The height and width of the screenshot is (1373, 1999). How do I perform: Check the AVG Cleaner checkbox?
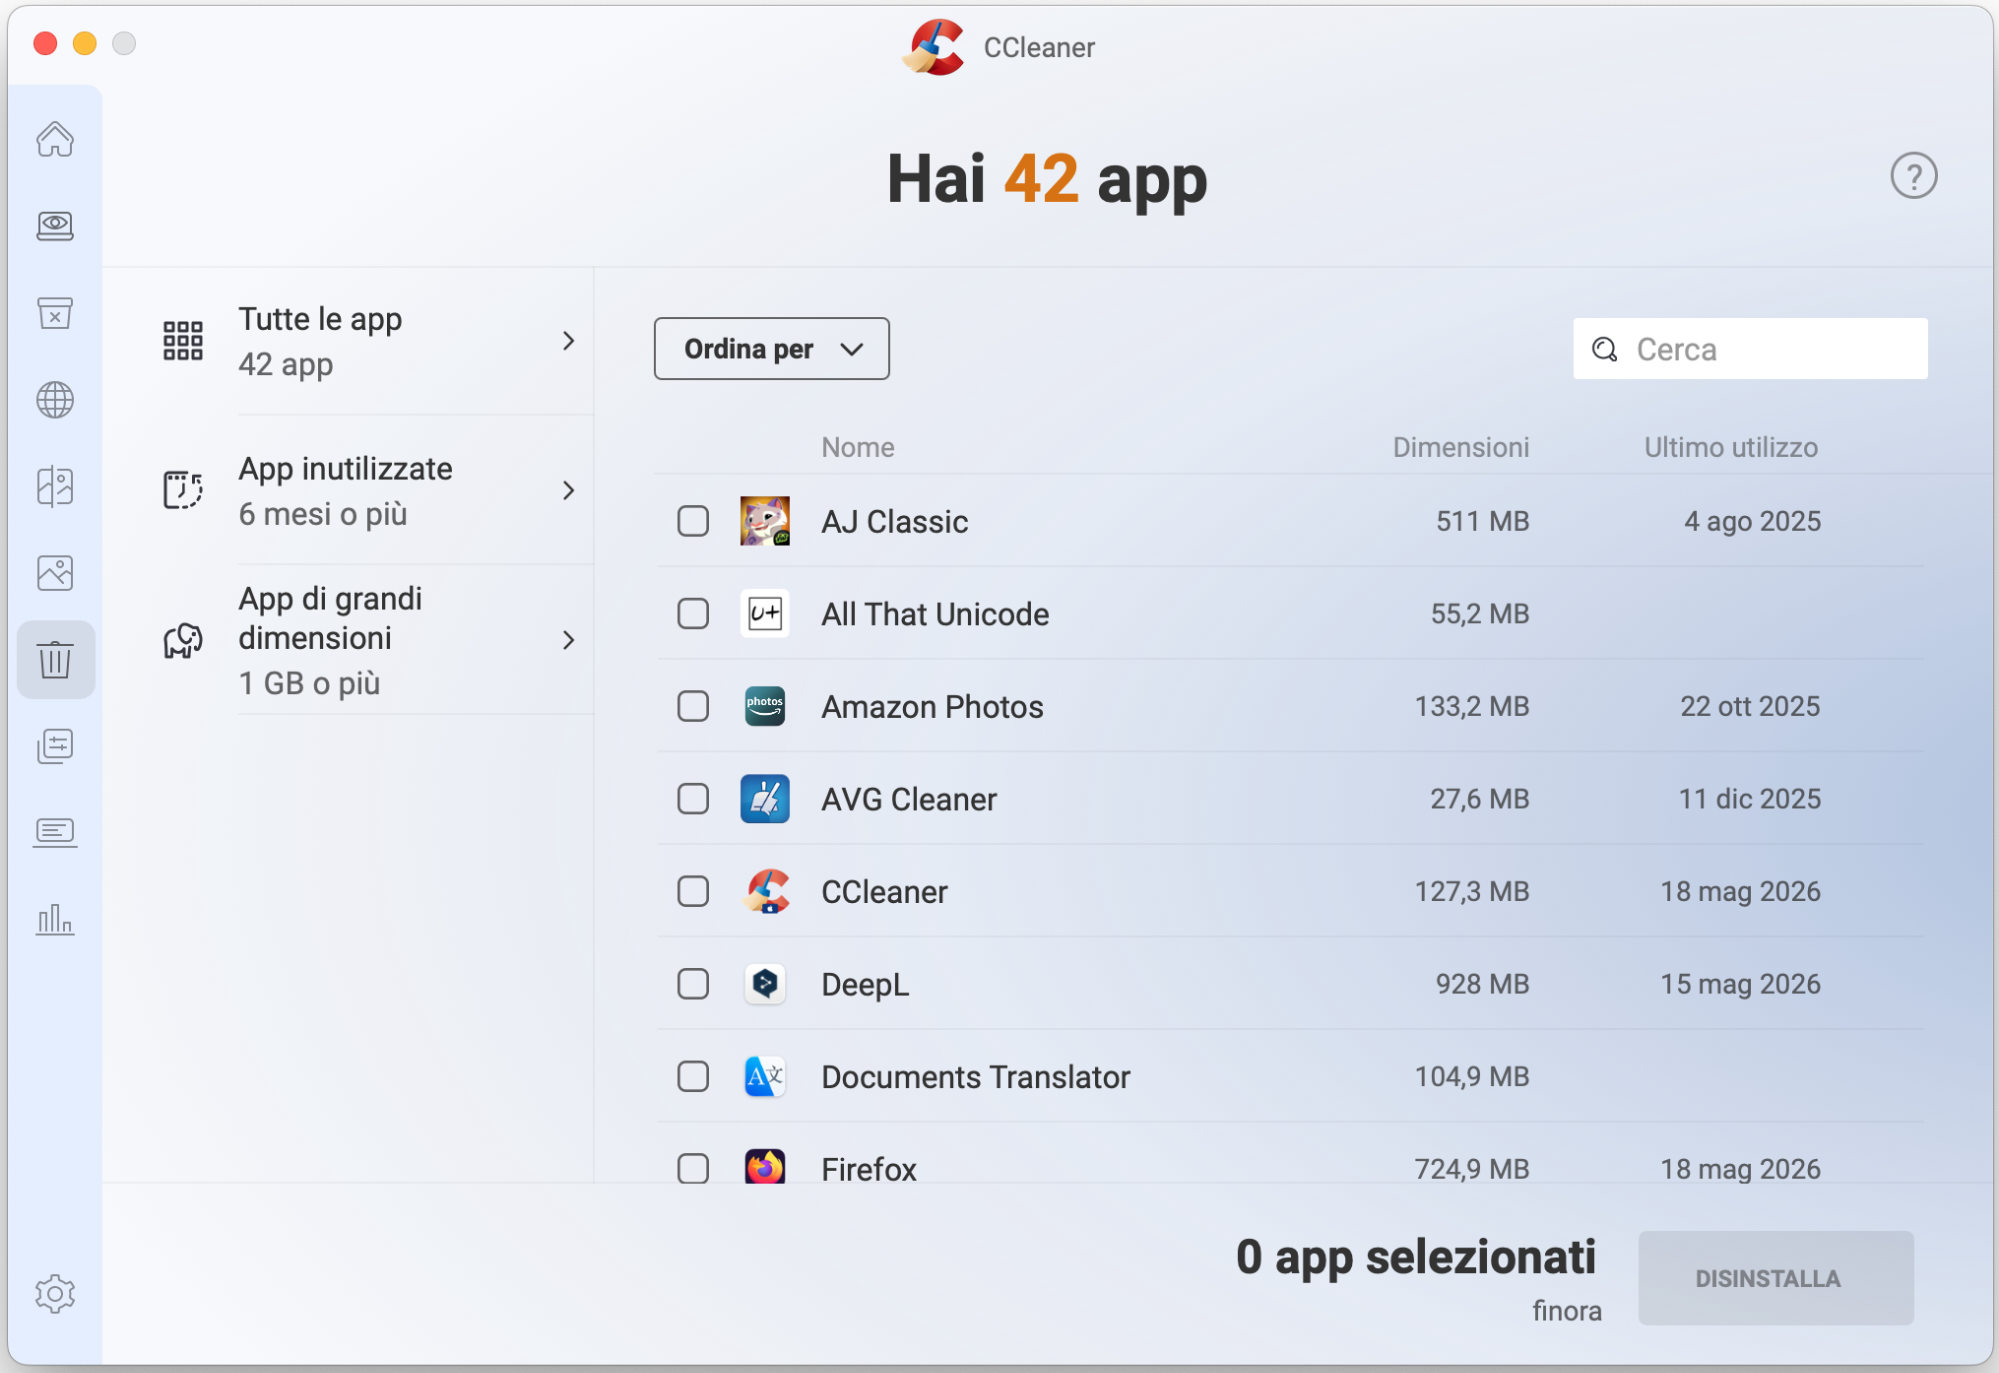[x=693, y=799]
